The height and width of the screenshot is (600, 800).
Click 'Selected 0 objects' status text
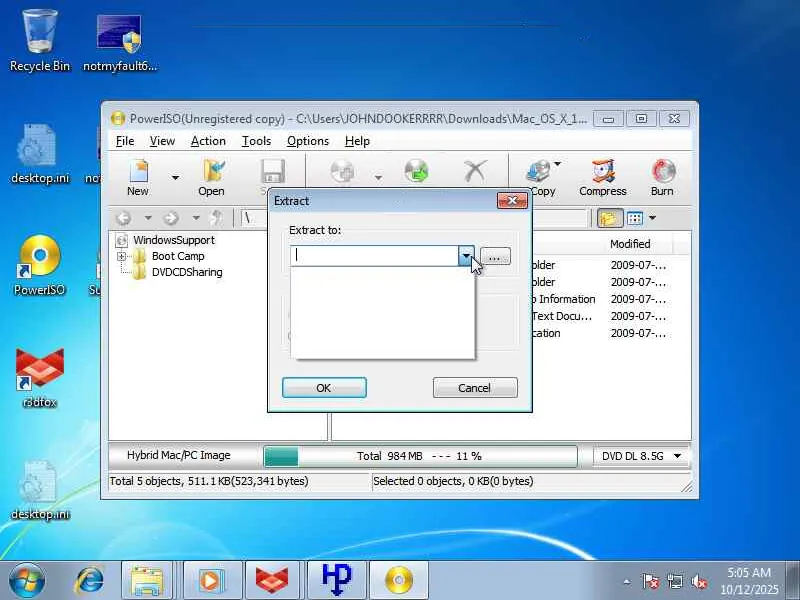coord(453,481)
